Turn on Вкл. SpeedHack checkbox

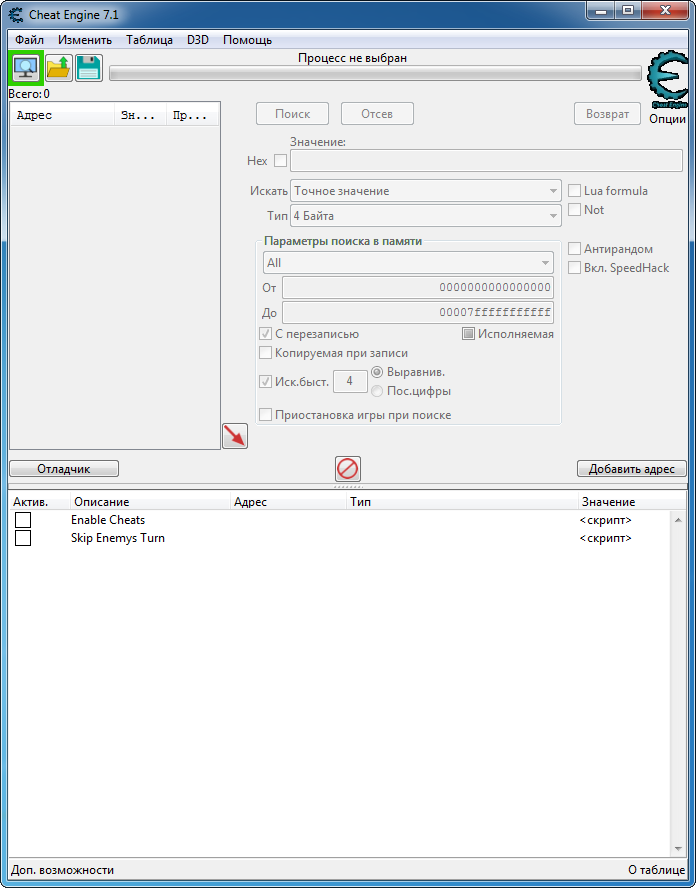pyautogui.click(x=574, y=268)
